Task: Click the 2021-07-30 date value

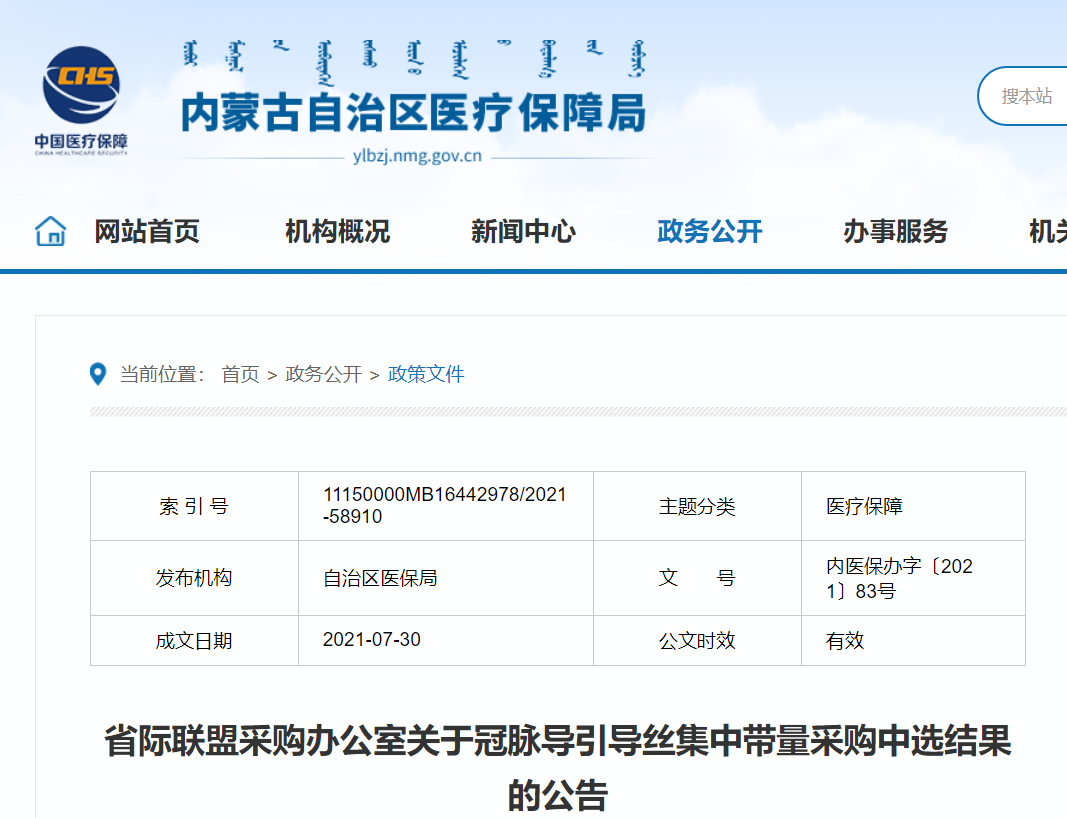Action: point(372,640)
